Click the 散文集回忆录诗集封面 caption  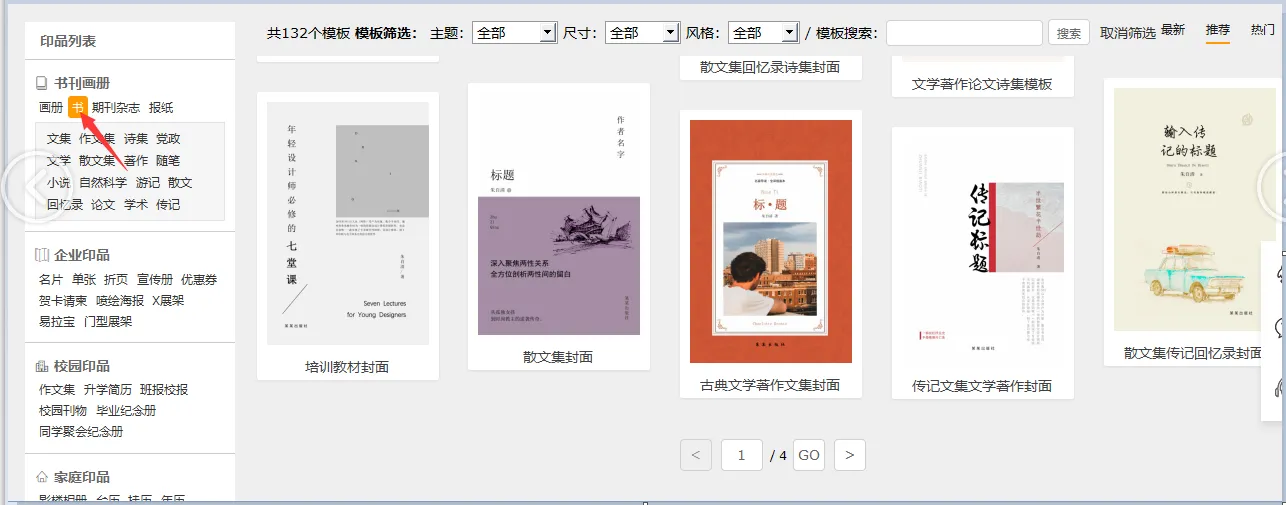point(770,67)
